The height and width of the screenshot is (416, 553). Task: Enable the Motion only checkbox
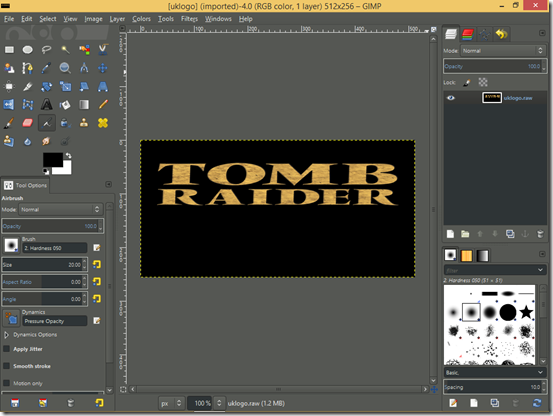pyautogui.click(x=6, y=383)
